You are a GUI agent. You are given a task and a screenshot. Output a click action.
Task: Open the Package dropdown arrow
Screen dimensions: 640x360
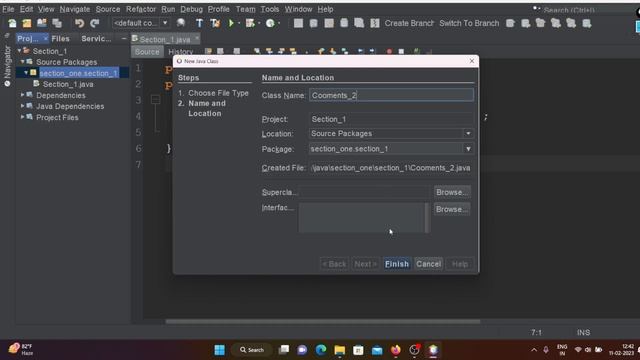[468, 149]
